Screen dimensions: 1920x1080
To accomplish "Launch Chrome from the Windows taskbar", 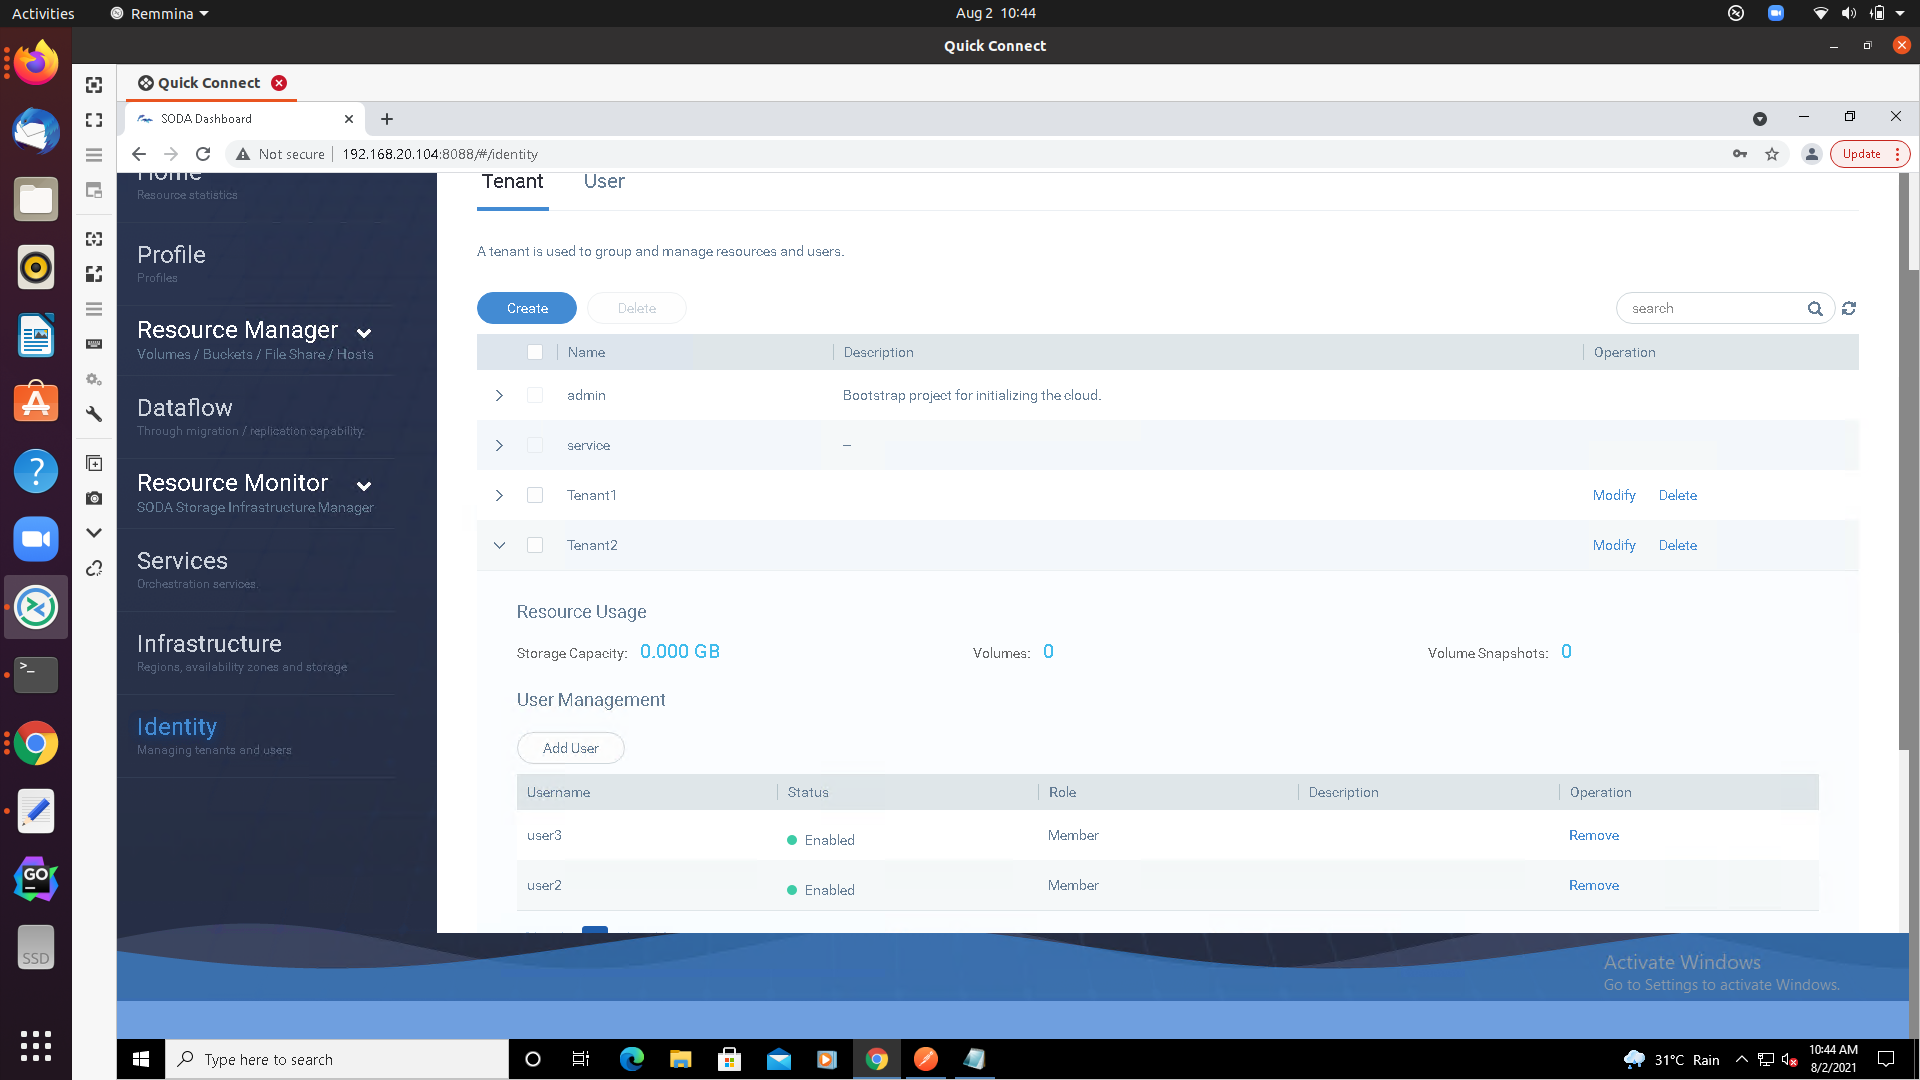I will point(876,1059).
